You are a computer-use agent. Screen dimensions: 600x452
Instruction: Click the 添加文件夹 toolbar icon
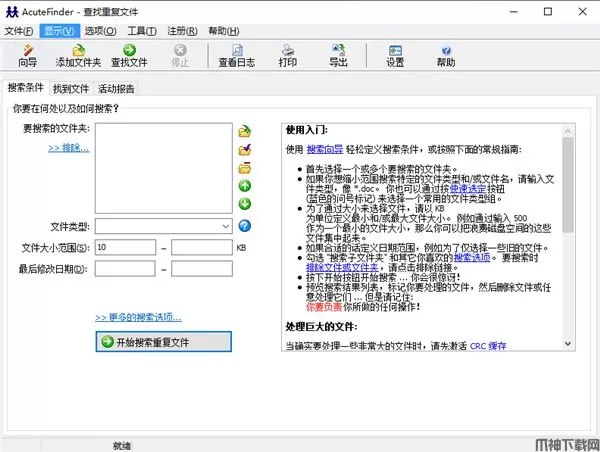coord(79,54)
